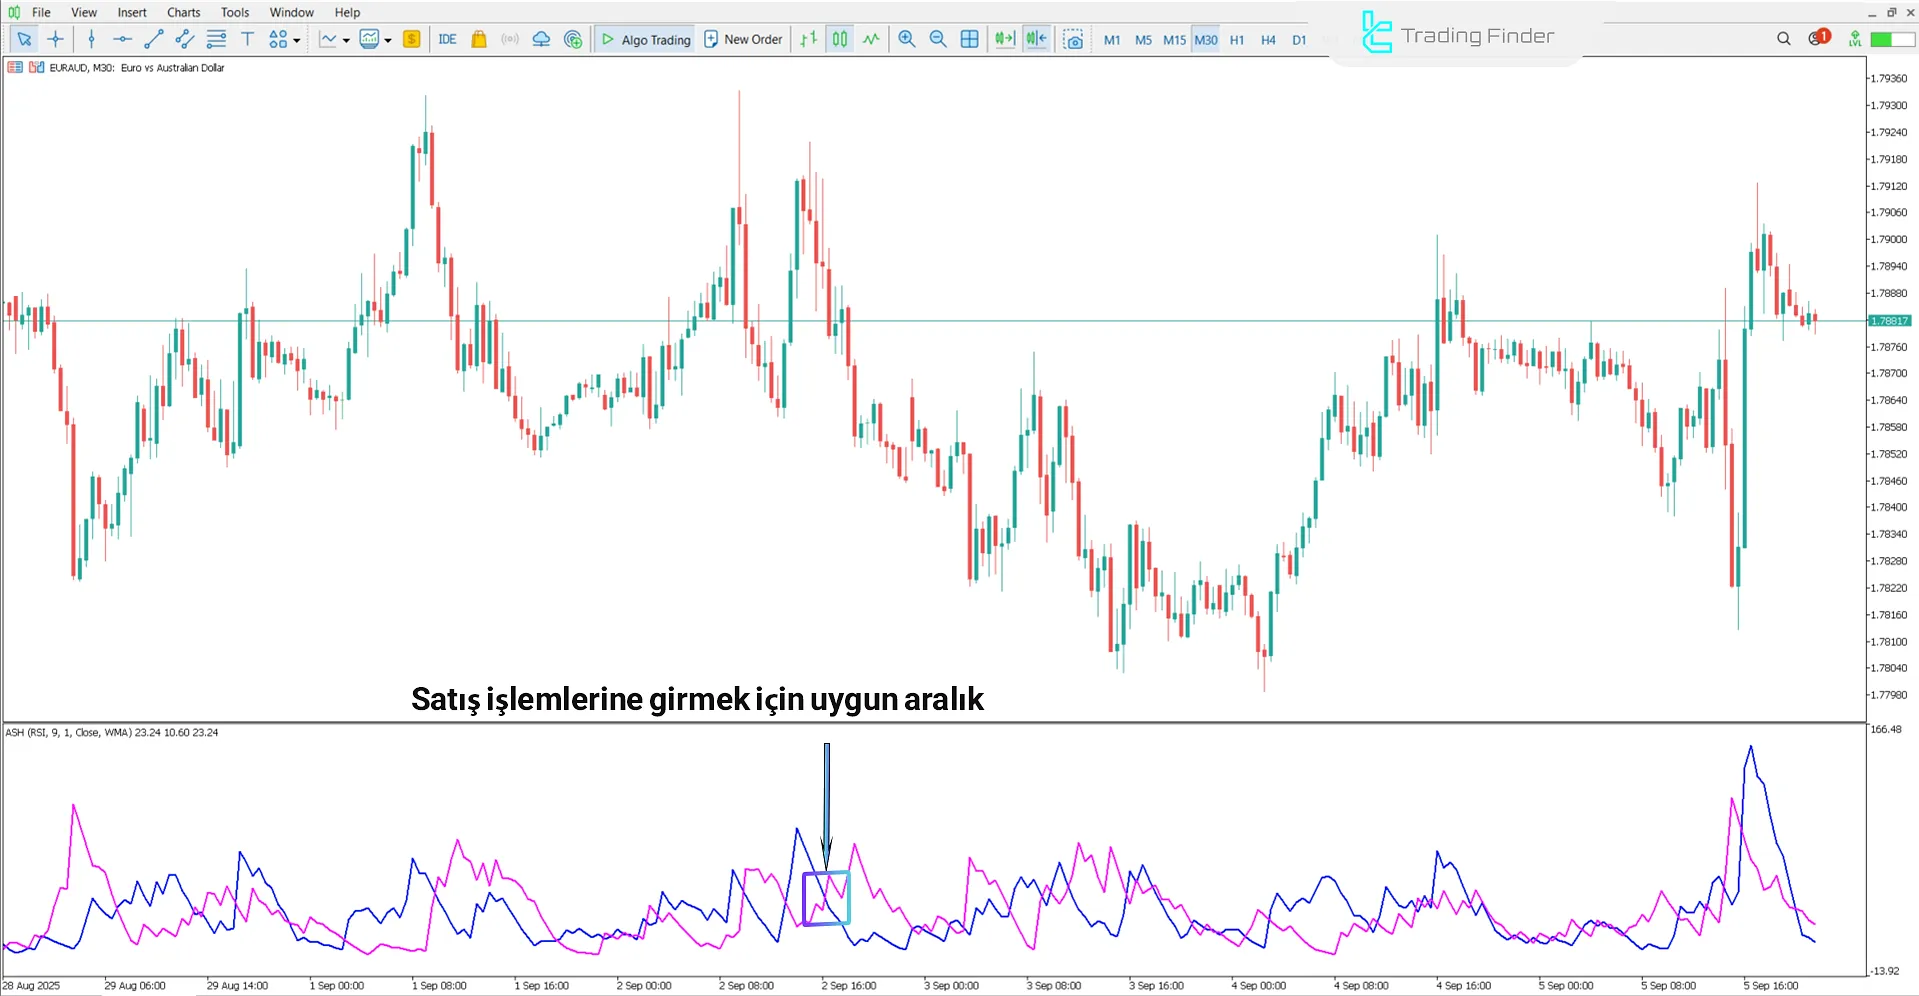
Task: Click the search magnifier icon
Action: point(1783,39)
